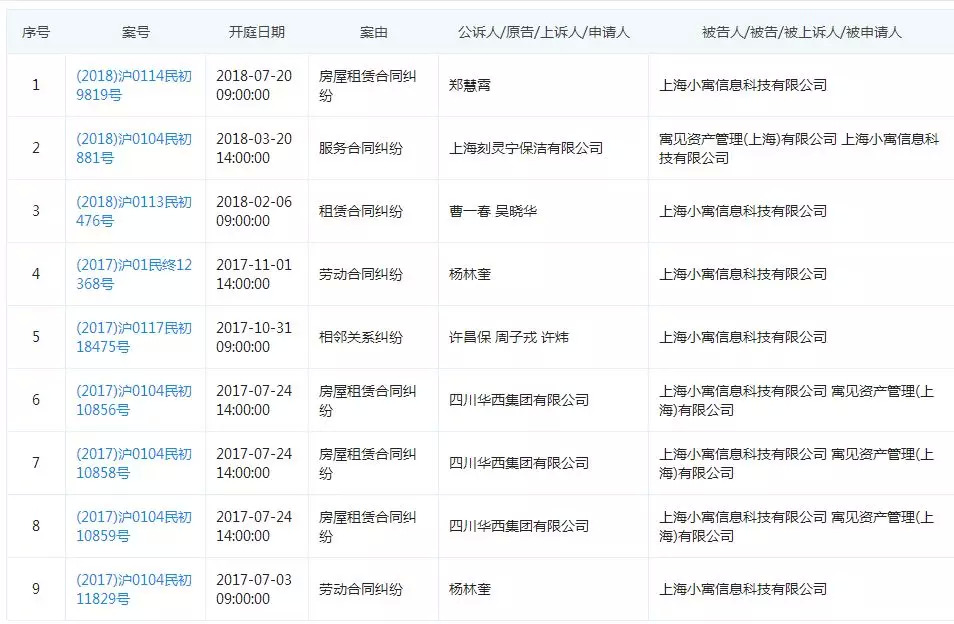Click the 公诉人/原告/上诉人/申请人 header
The image size is (954, 624).
click(x=543, y=32)
